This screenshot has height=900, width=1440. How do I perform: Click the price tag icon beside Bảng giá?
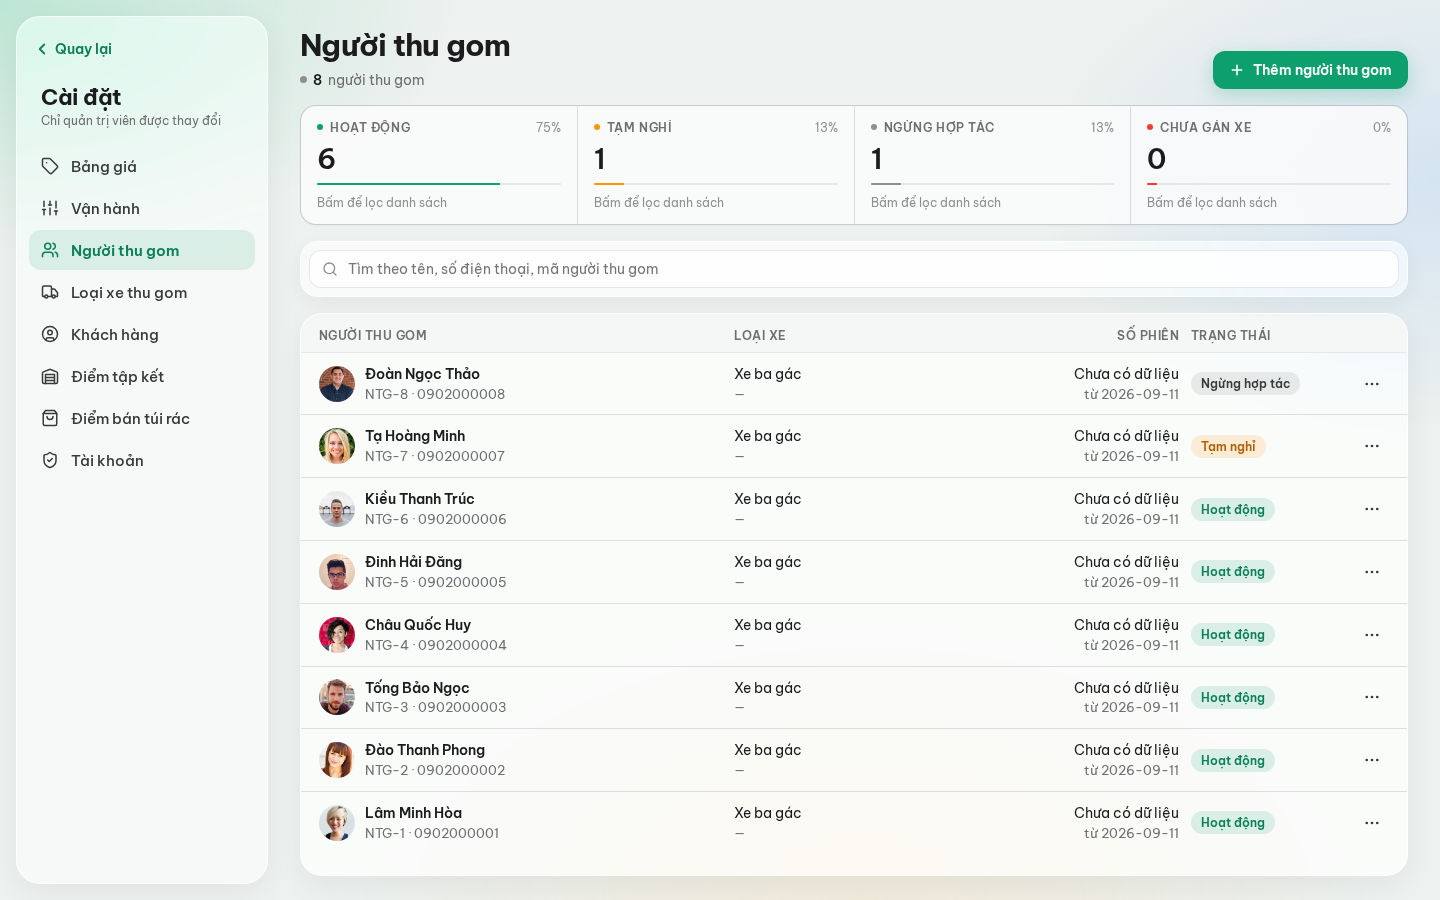click(x=50, y=166)
